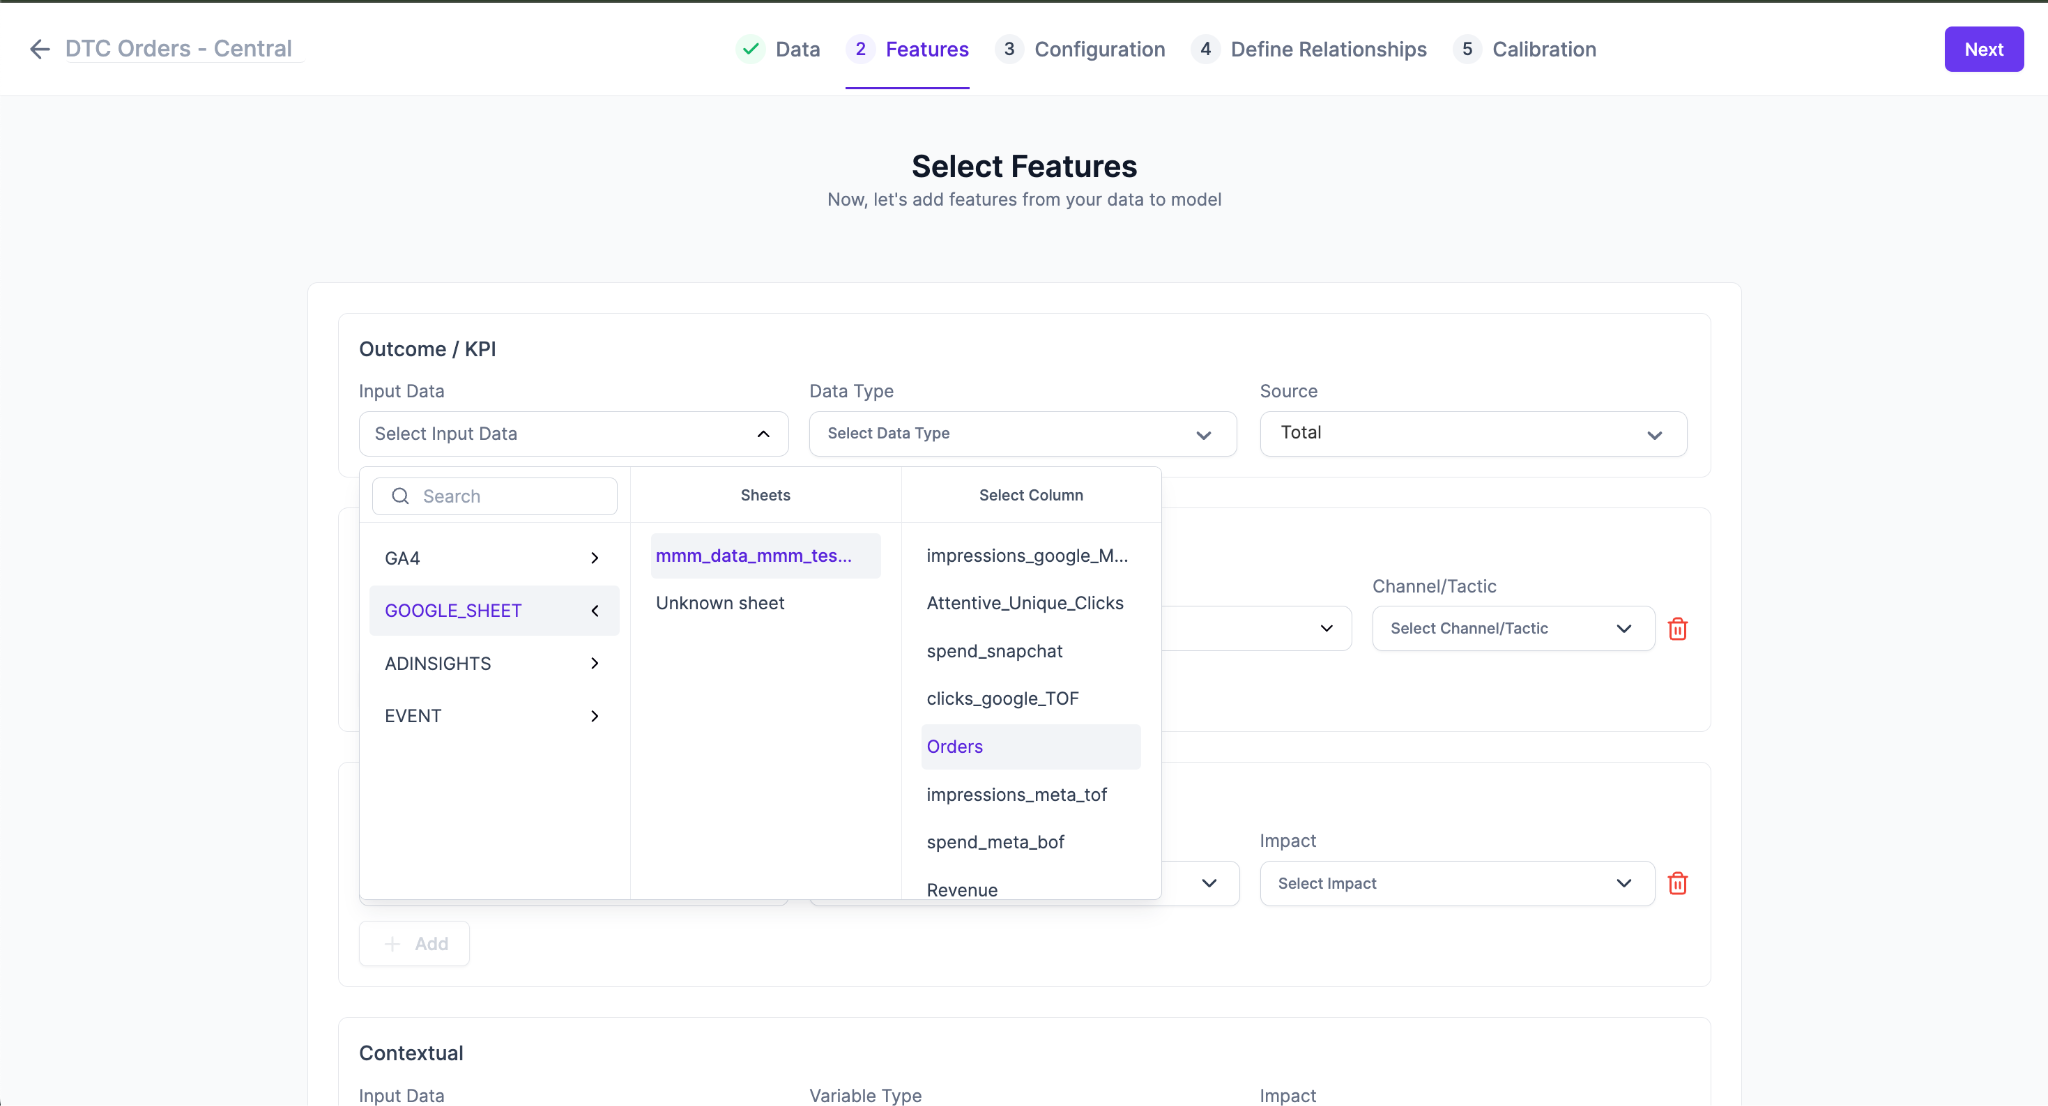Open the Select Channel/Tactic dropdown
The height and width of the screenshot is (1106, 2048).
point(1512,629)
